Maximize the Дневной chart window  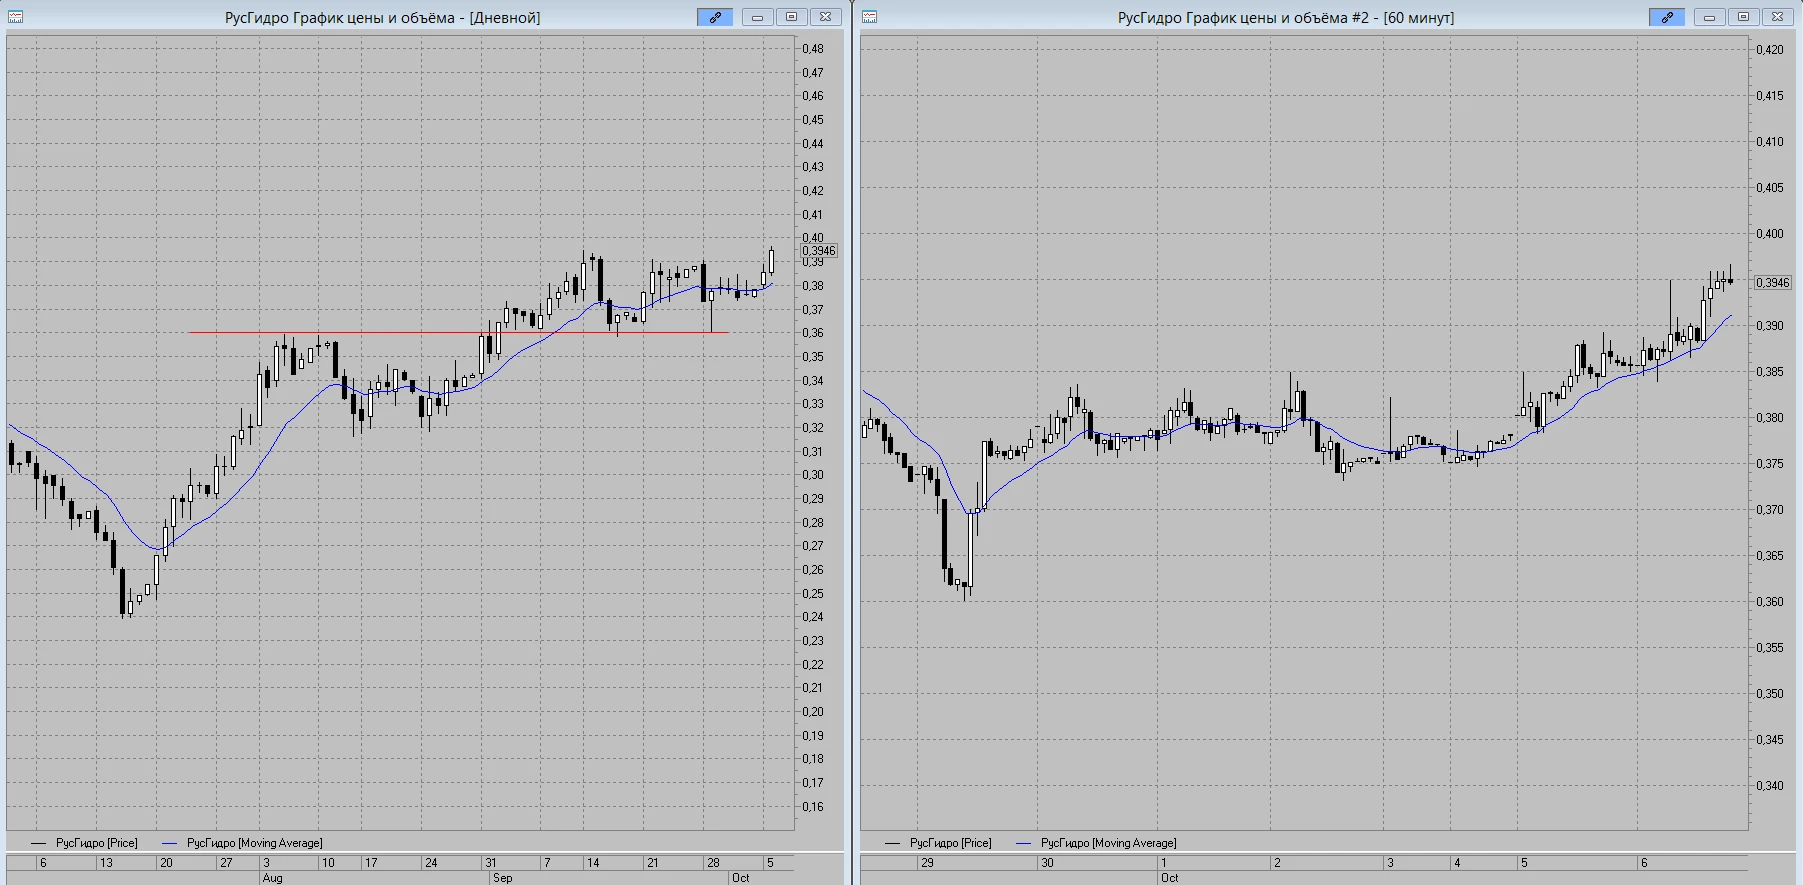(791, 17)
